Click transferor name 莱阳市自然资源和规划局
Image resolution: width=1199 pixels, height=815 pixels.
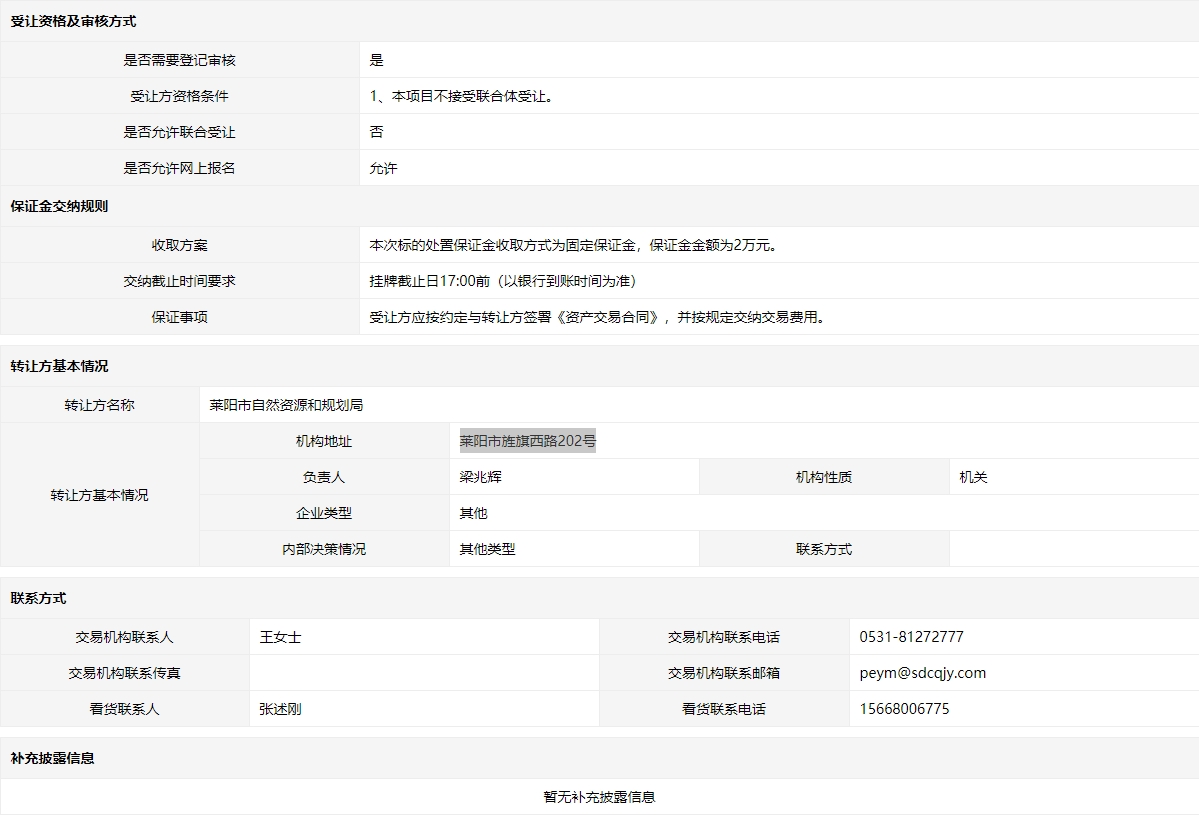[286, 405]
